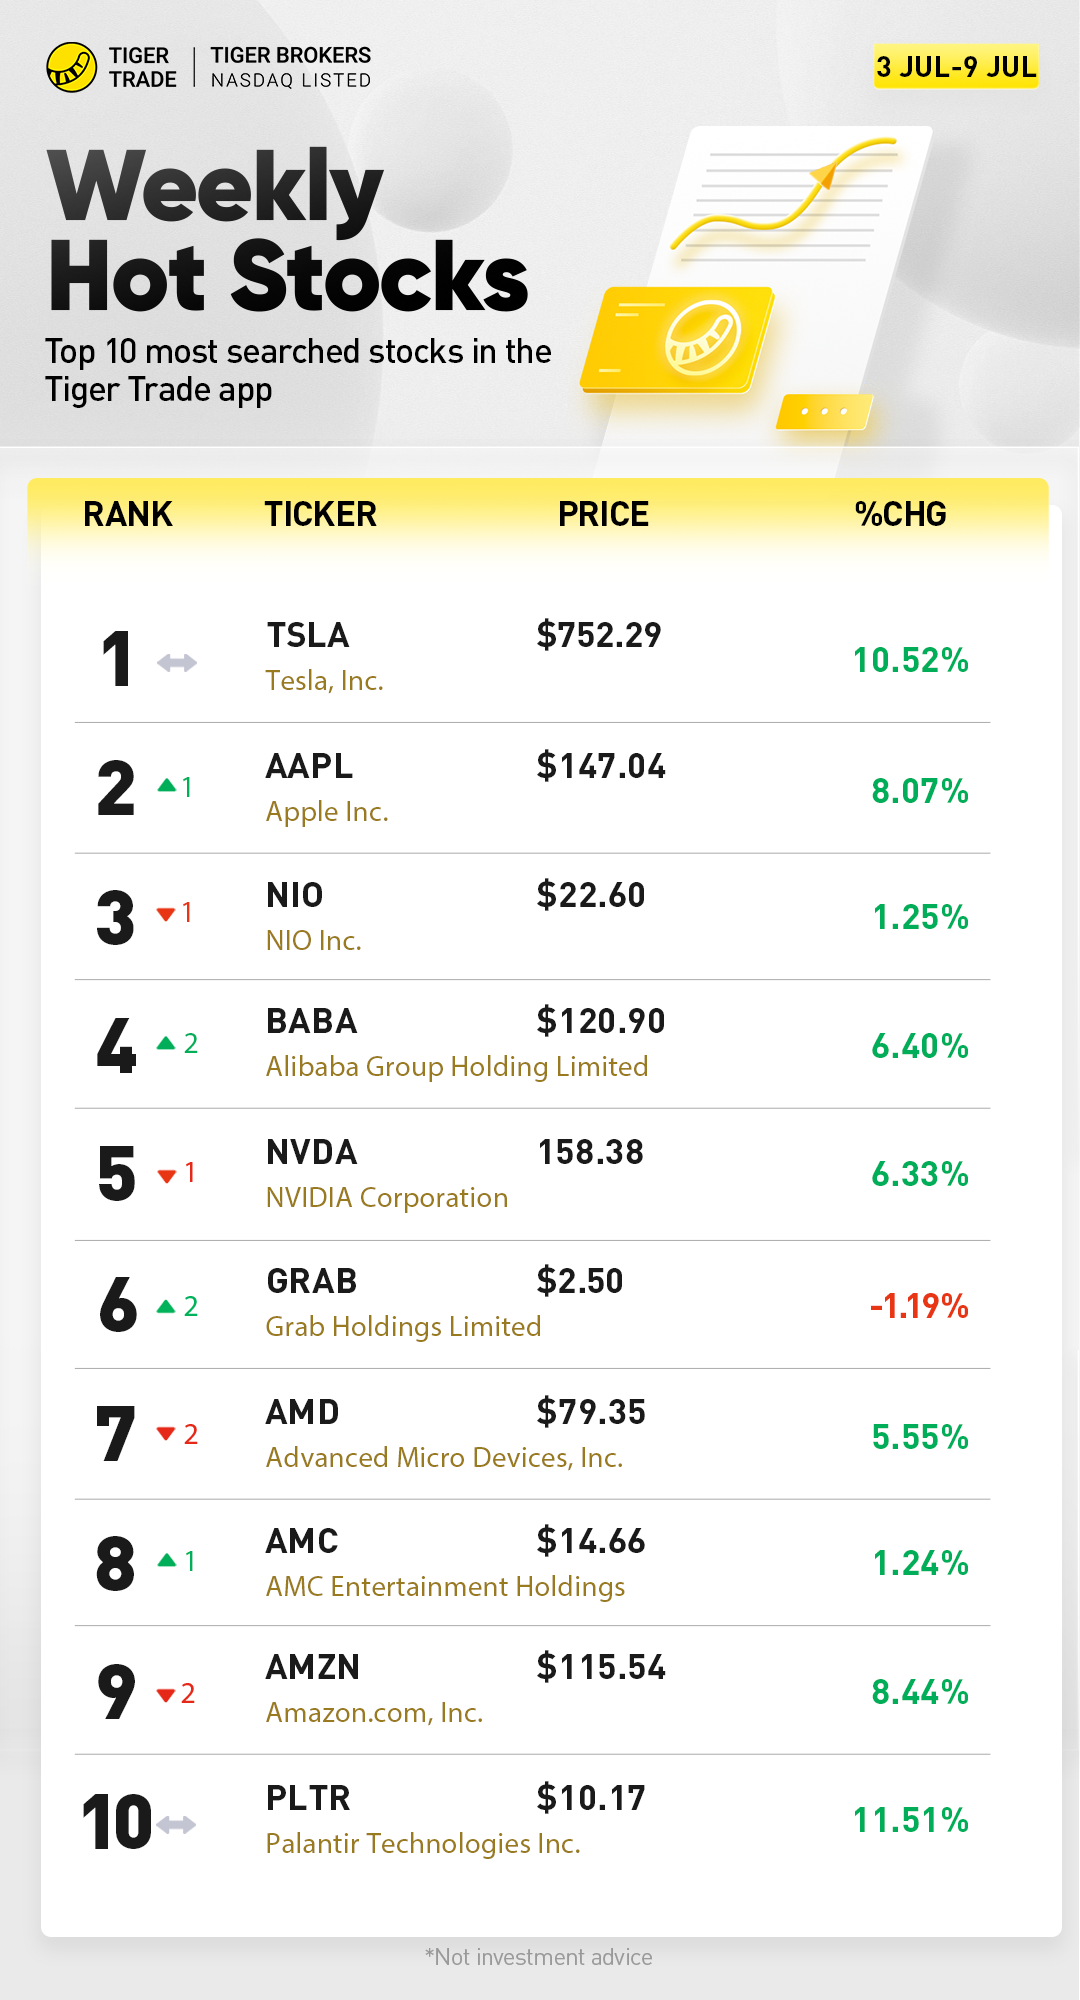Open the Grab Holdings Limited name

coord(403,1327)
